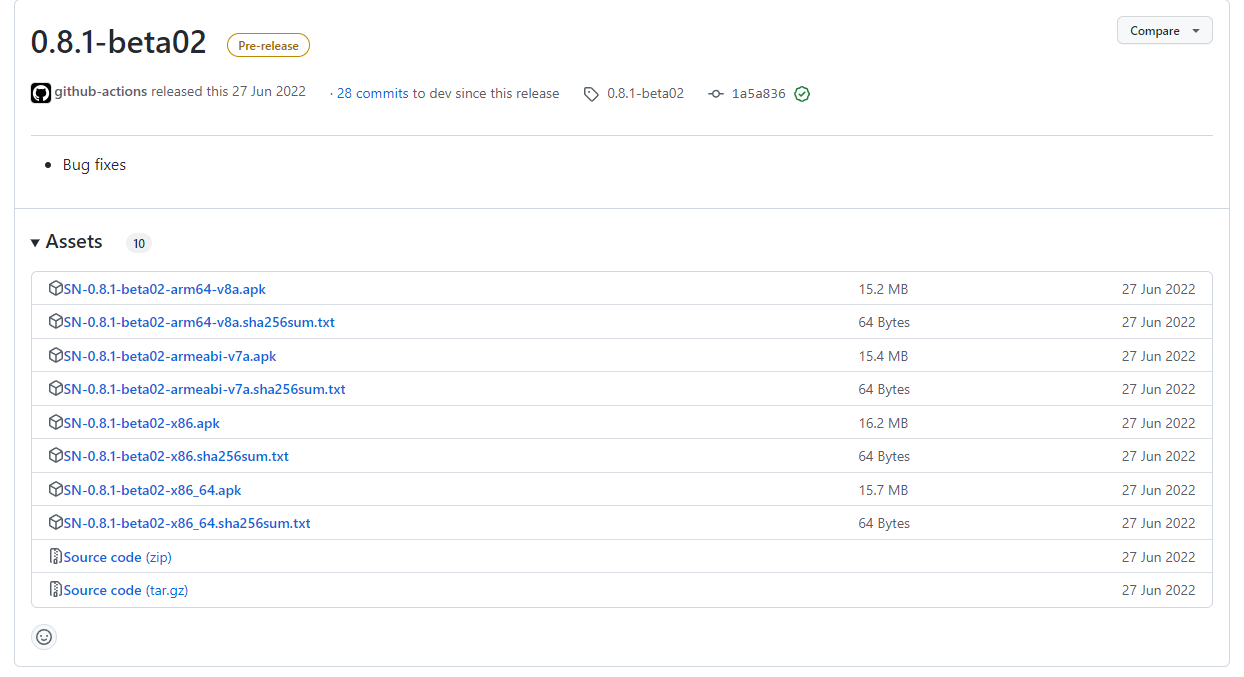Click the zip file icon for Source code (zip)
Viewport: 1244px width, 677px height.
56,557
